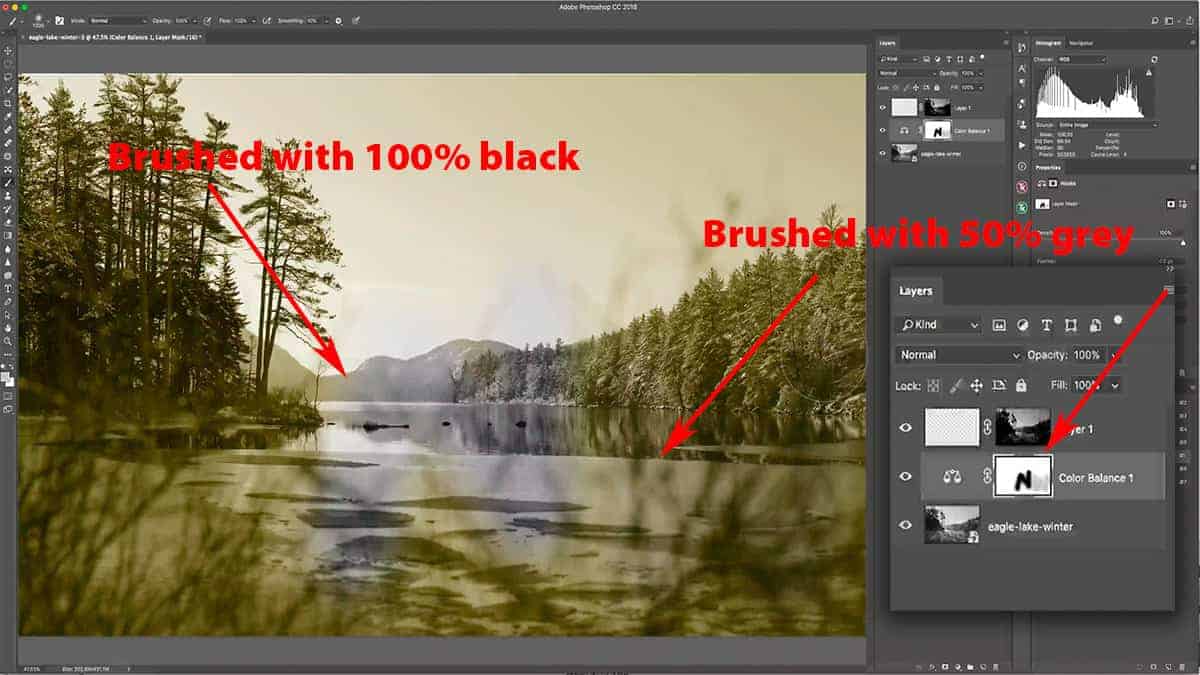Toggle lock image pixels brush in the enlarged Layers panel
Image resolution: width=1200 pixels, height=675 pixels.
tap(955, 385)
